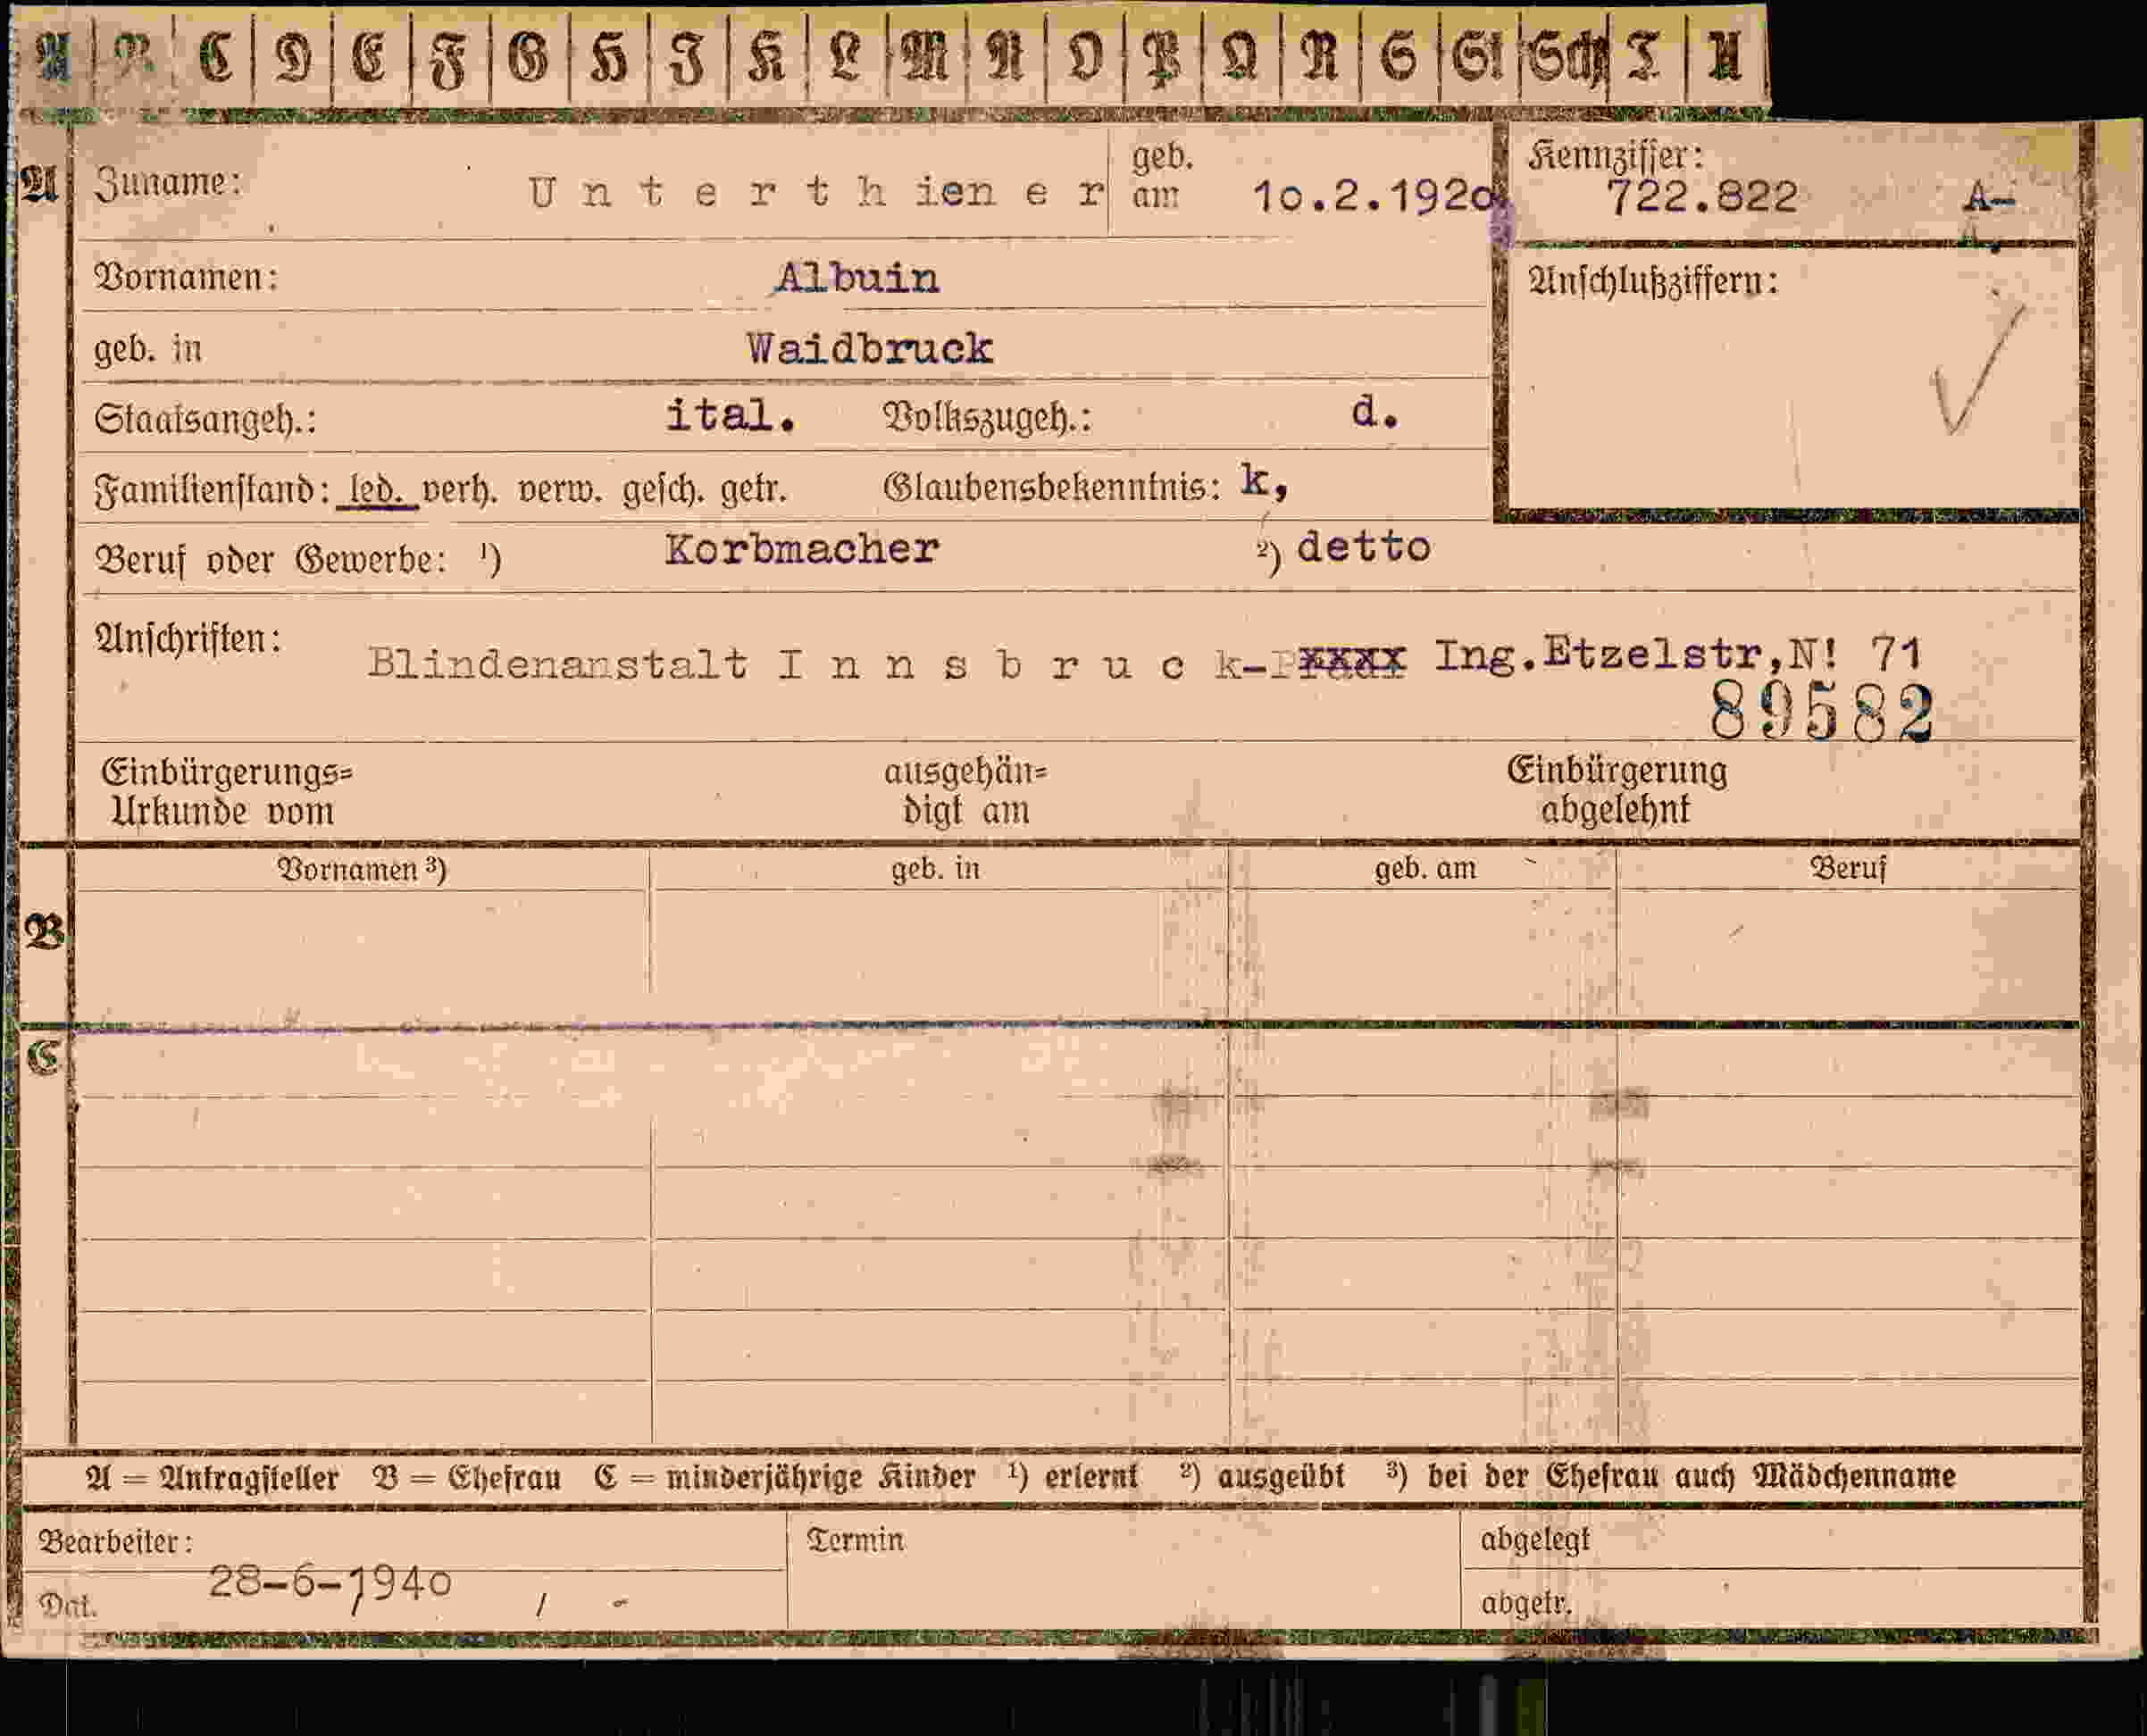Click the Zuname: field label

pos(168,183)
